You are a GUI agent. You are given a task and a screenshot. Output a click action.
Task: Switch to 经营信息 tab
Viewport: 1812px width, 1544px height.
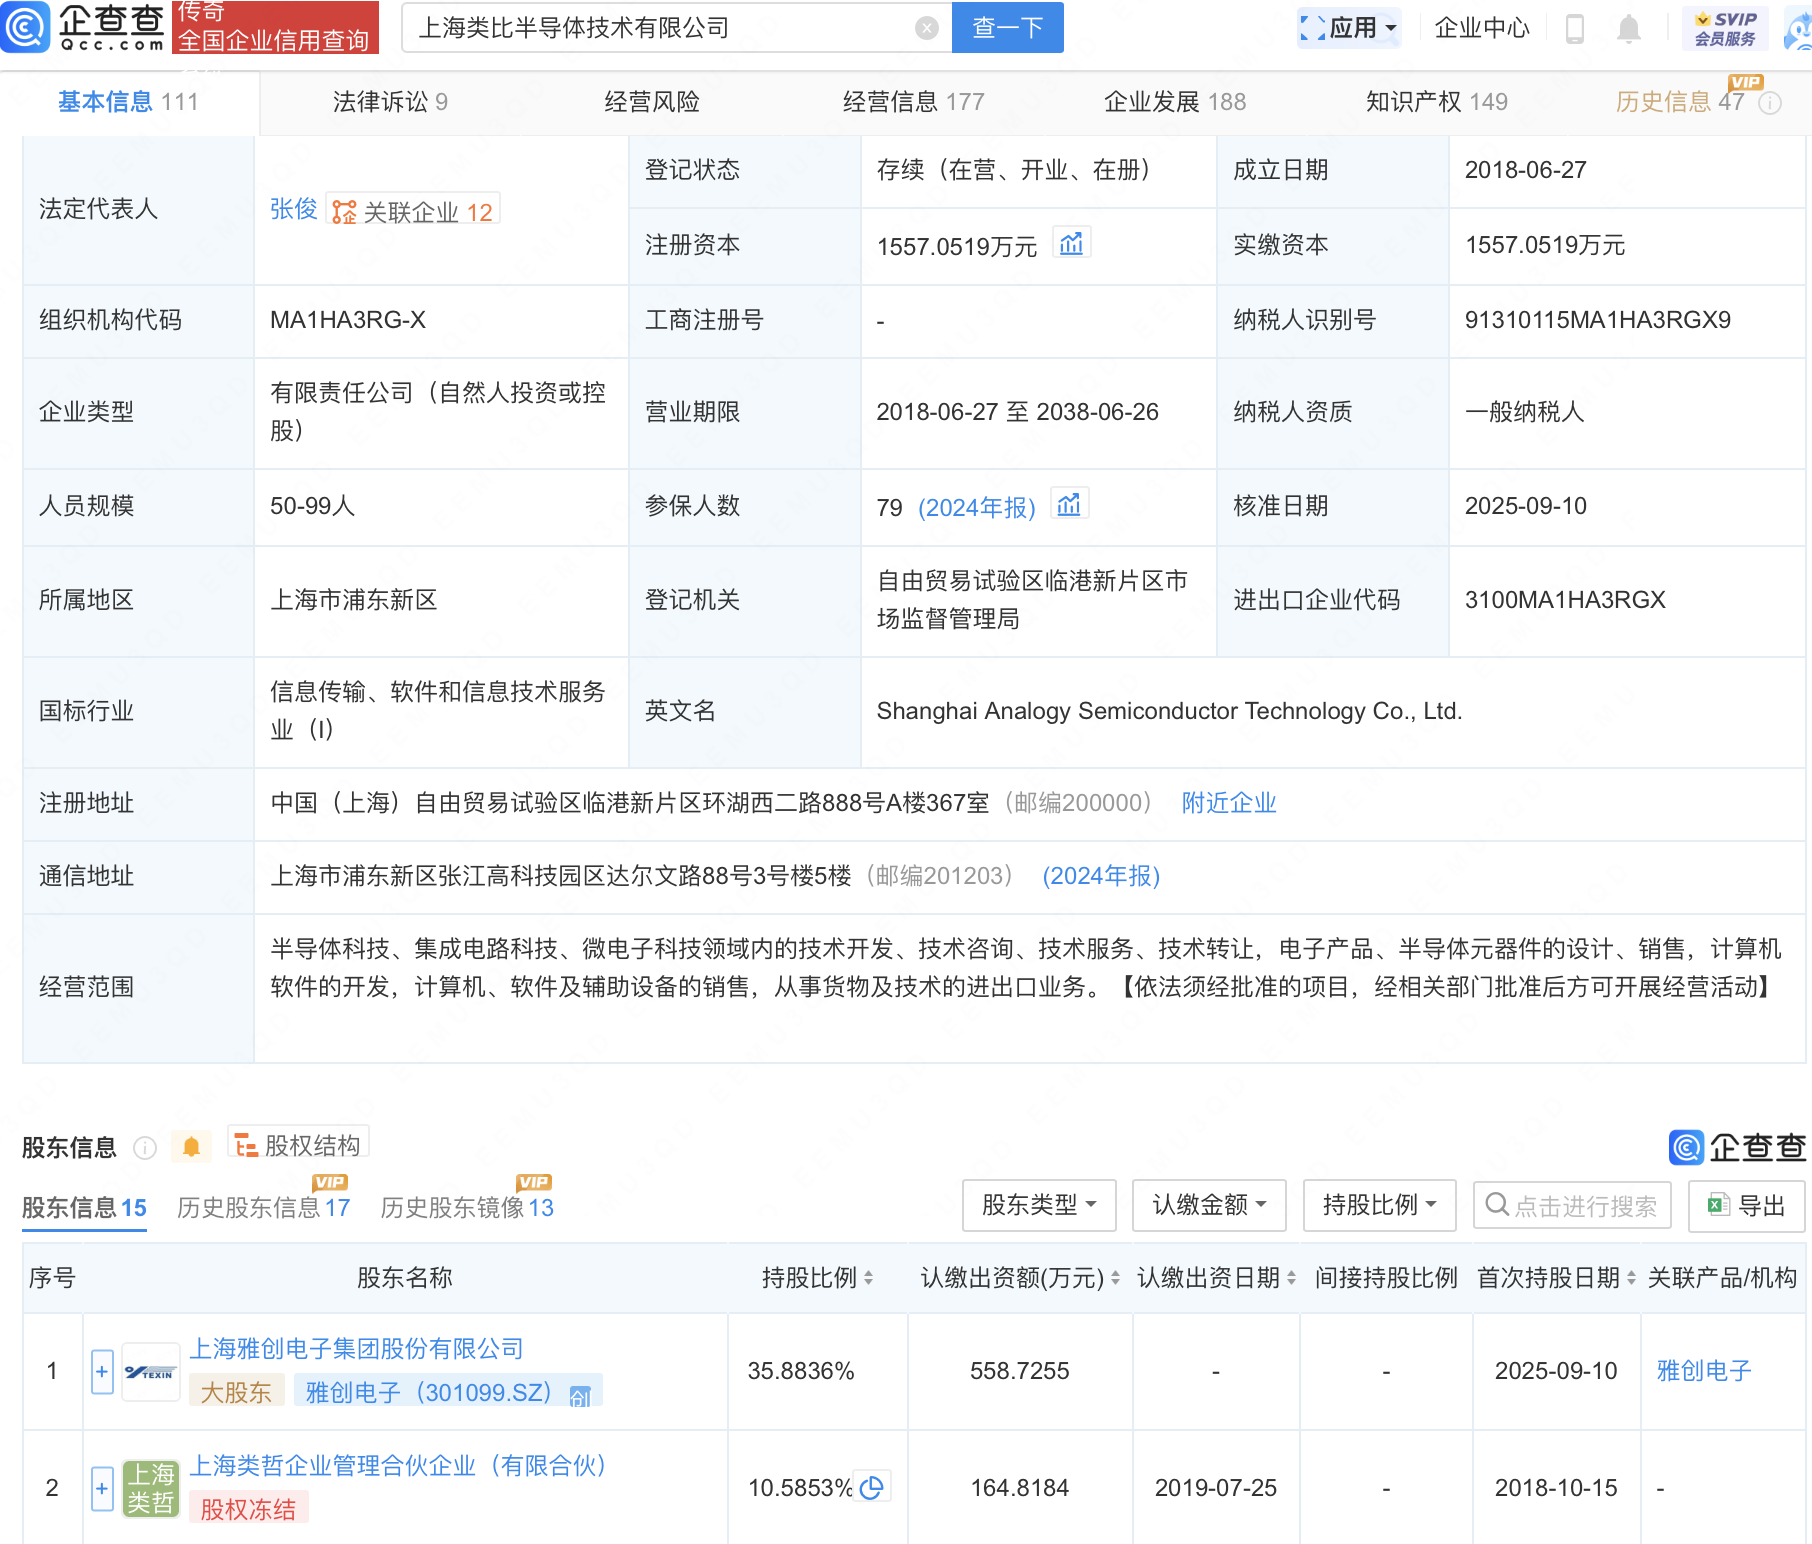(x=913, y=102)
